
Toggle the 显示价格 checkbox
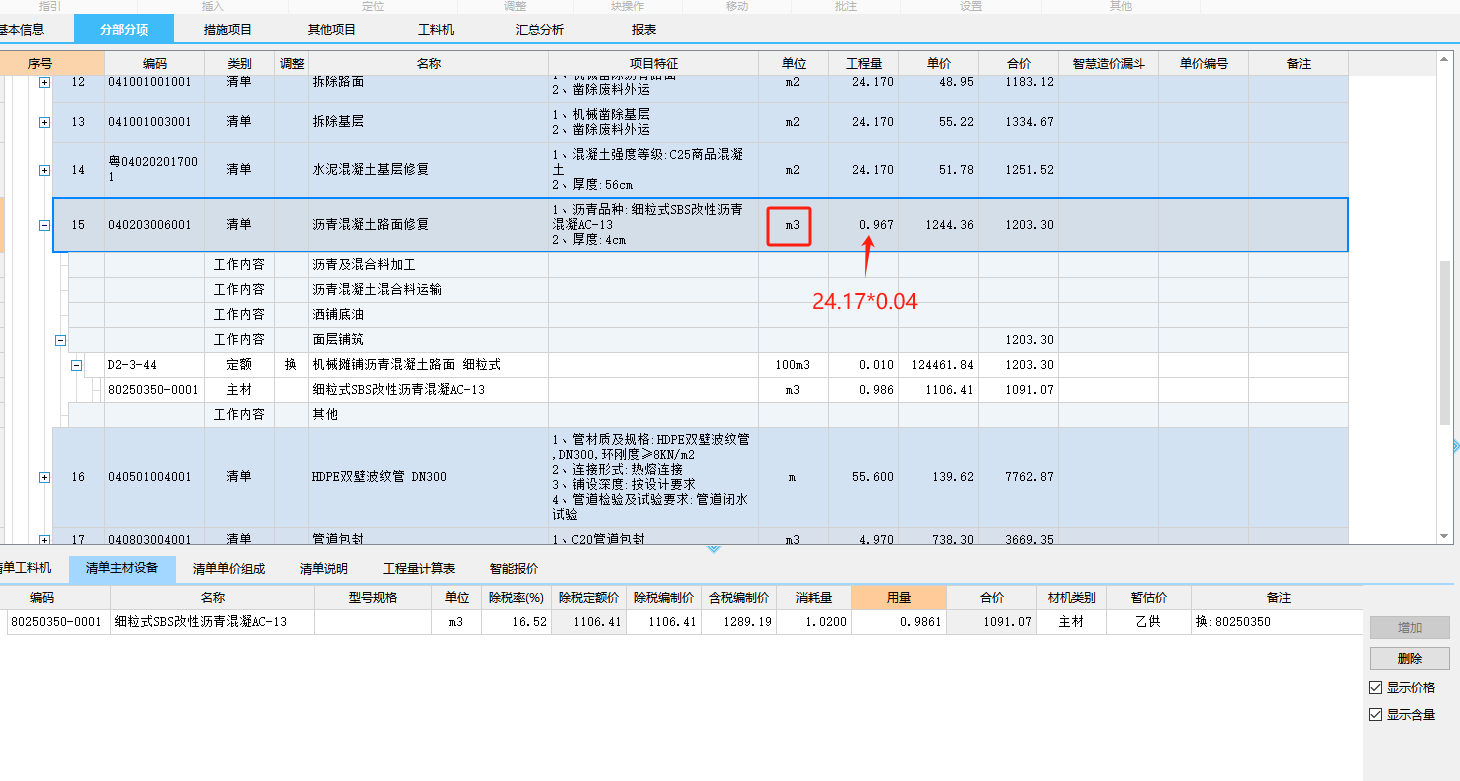(x=1376, y=688)
